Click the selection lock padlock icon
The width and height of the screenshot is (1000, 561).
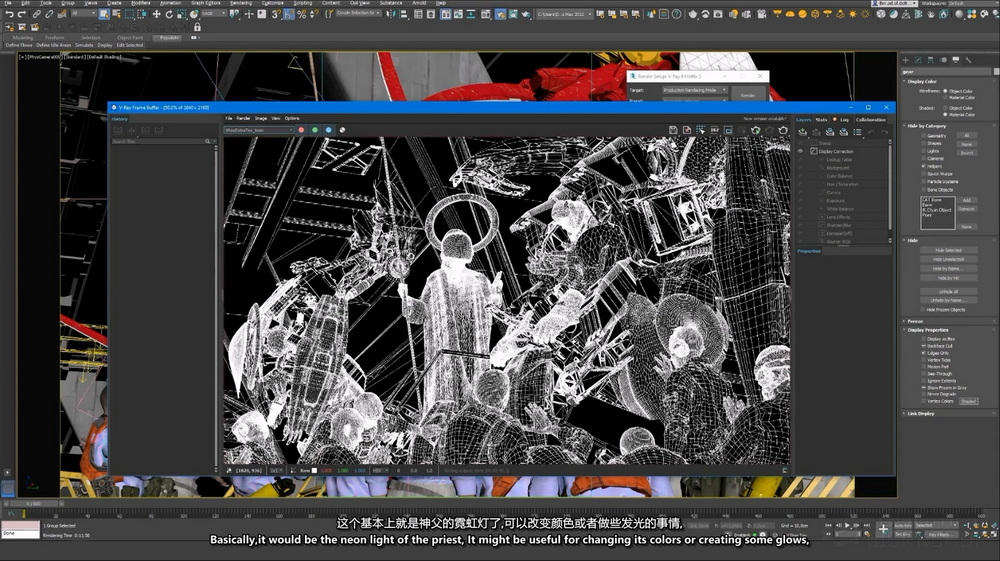[x=197, y=27]
